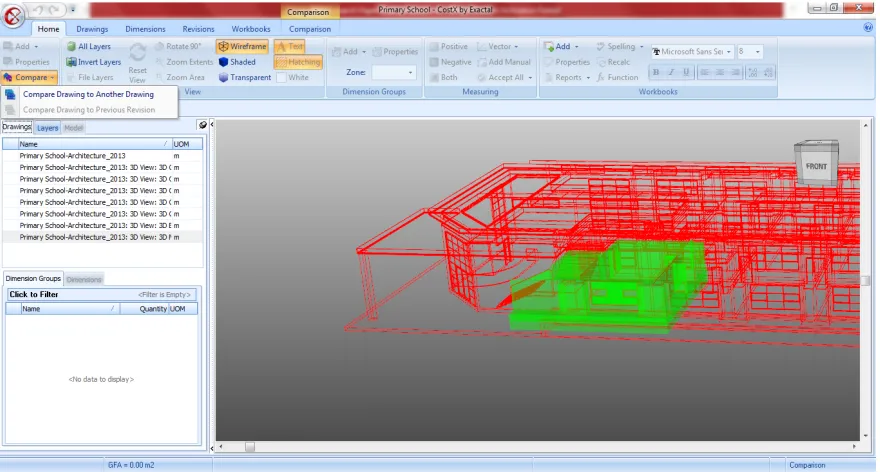The image size is (880, 472).
Task: Open the Zone combo box
Action: (393, 72)
